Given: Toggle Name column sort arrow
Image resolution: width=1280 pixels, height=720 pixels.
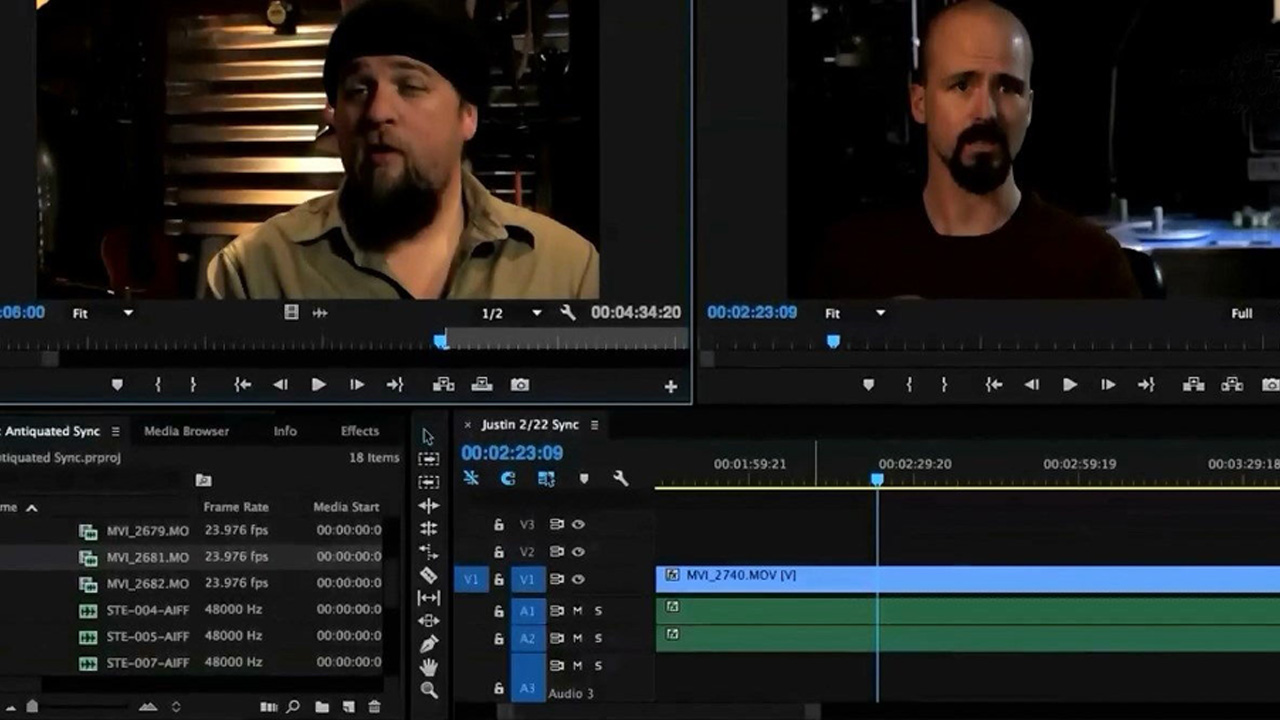Looking at the screenshot, I should [x=31, y=507].
